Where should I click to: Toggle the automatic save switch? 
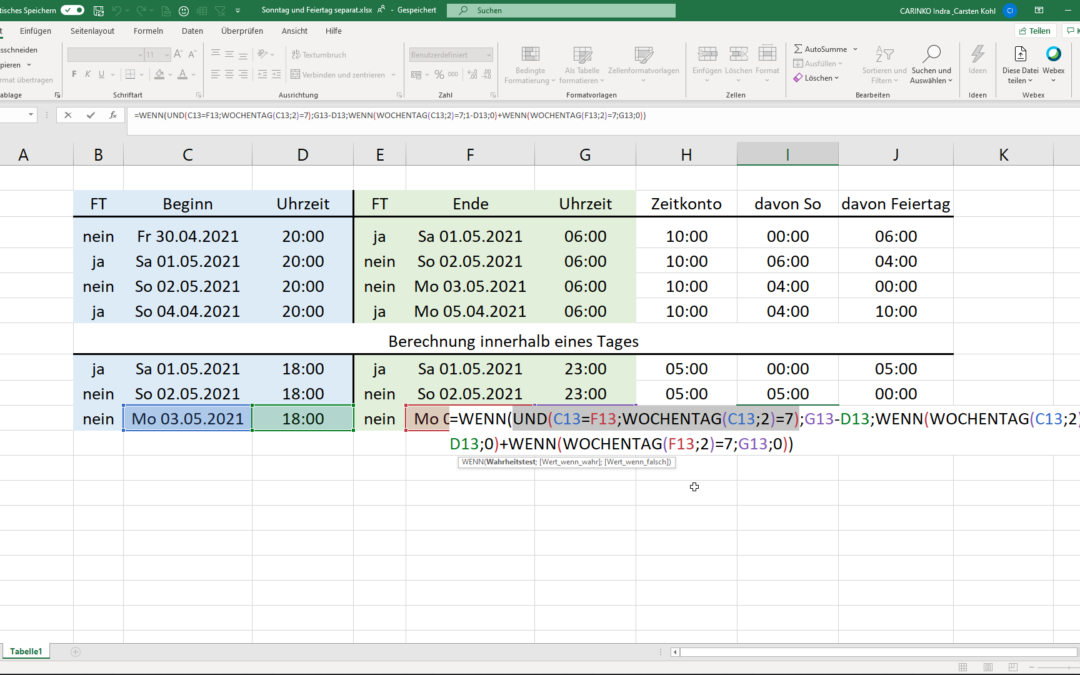[x=72, y=10]
